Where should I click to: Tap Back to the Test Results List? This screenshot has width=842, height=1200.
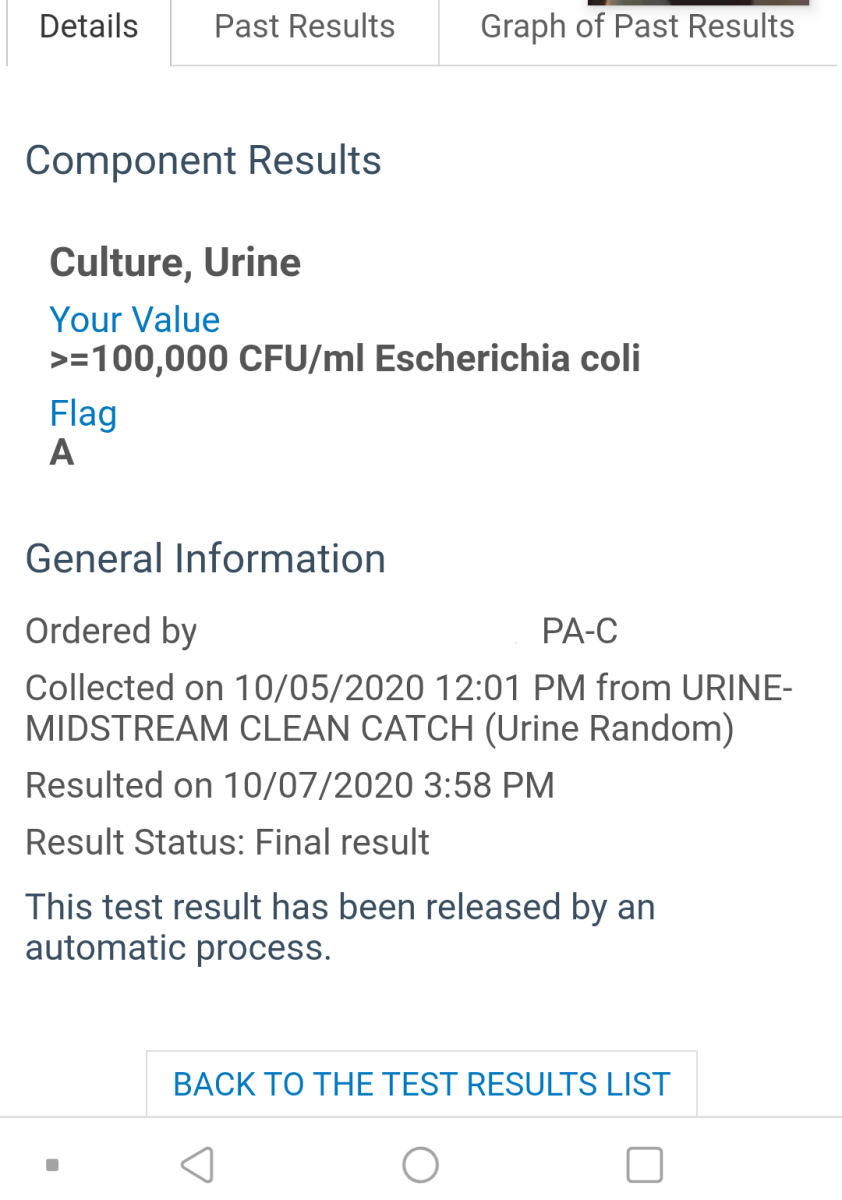tap(421, 1084)
